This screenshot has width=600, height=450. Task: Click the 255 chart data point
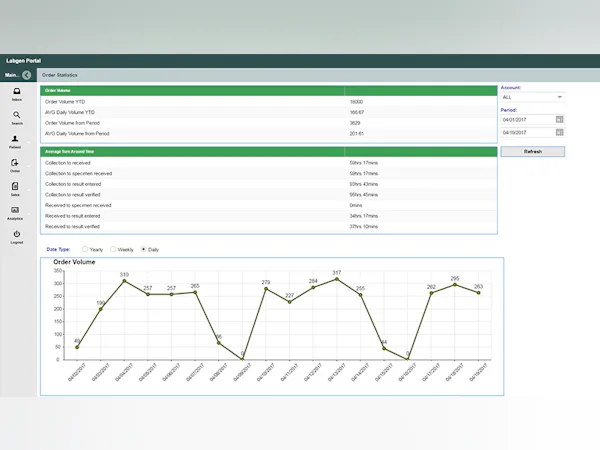pos(360,295)
